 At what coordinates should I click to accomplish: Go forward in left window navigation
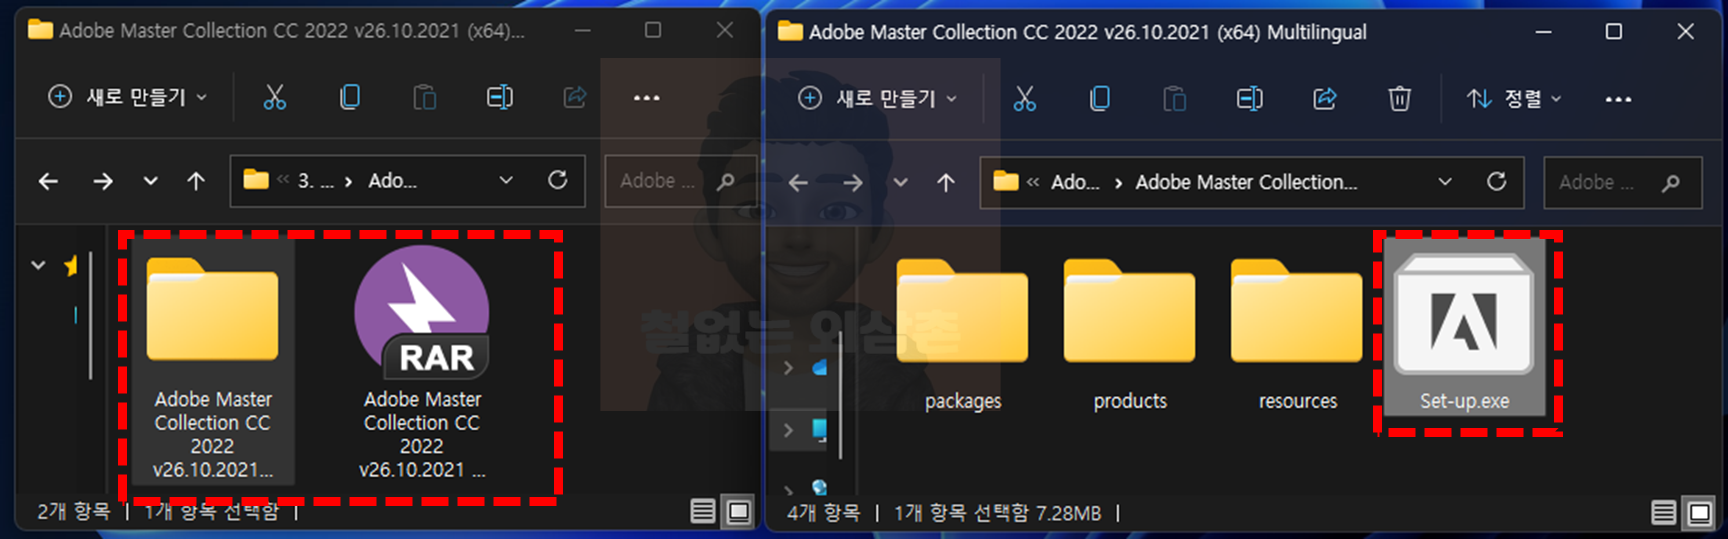[102, 181]
